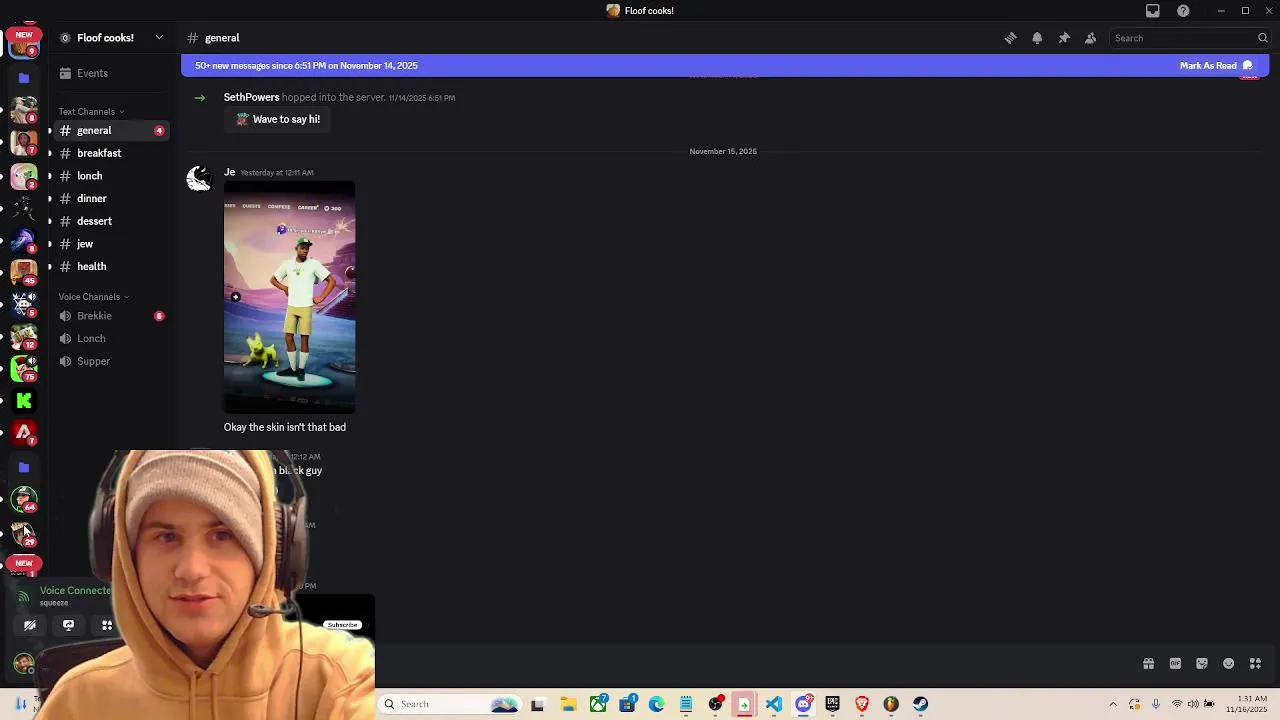Open the taskbar volume icon
Screen dimensions: 1280x720
[x=1193, y=704]
